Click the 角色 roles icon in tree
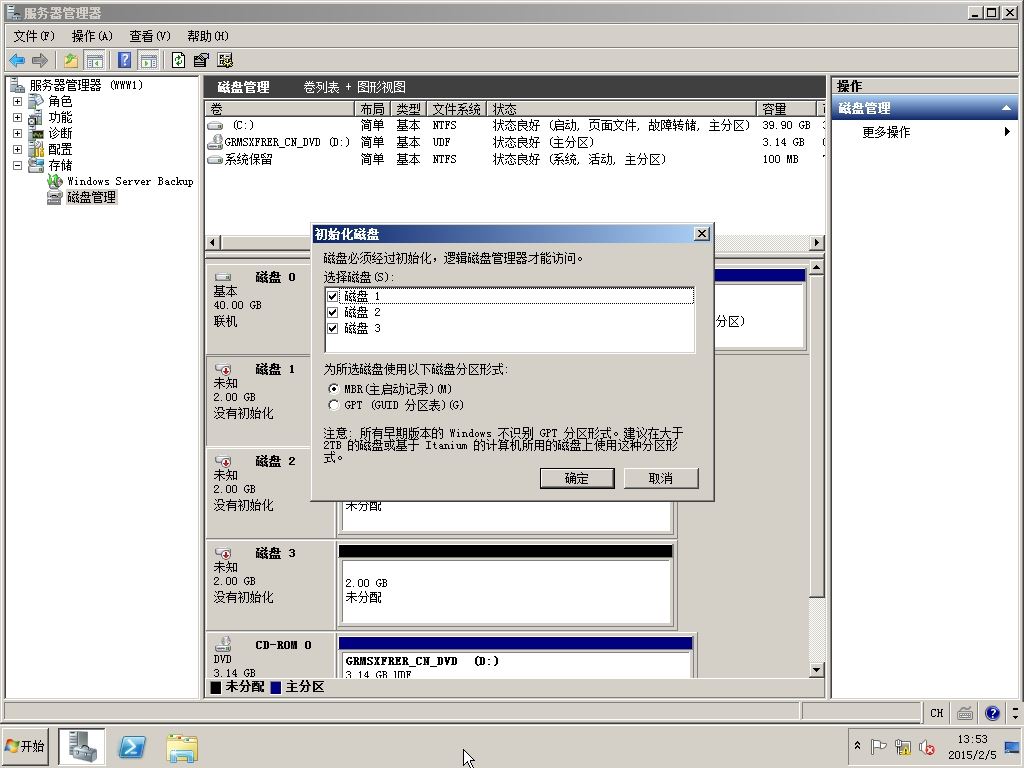Screen dimensions: 1024x768 pos(37,101)
